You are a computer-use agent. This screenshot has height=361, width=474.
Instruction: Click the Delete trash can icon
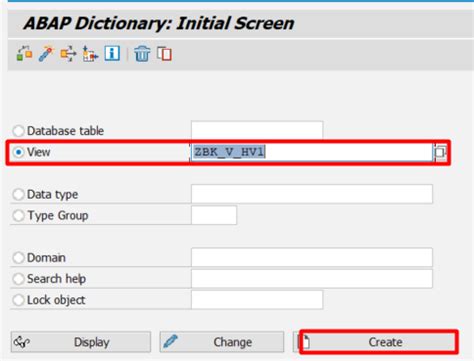[x=142, y=54]
